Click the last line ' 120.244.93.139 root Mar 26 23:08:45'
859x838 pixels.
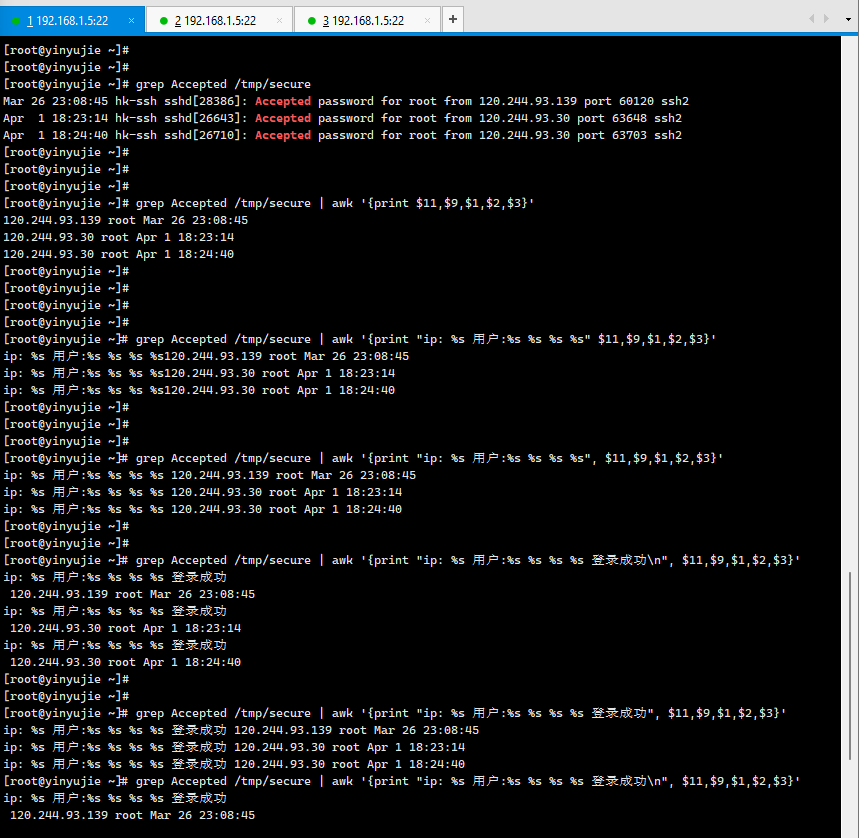point(132,814)
